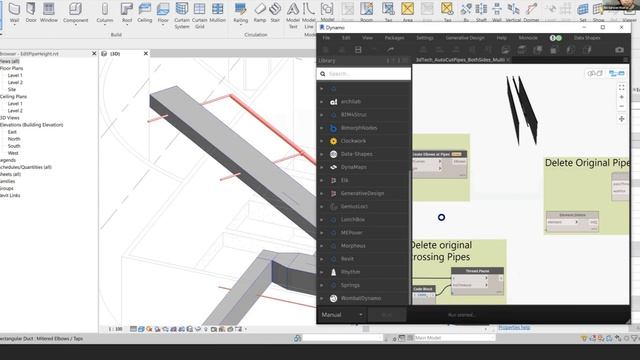Click zoom to fit icon in Dynamo canvas
The width and height of the screenshot is (640, 360).
click(621, 88)
